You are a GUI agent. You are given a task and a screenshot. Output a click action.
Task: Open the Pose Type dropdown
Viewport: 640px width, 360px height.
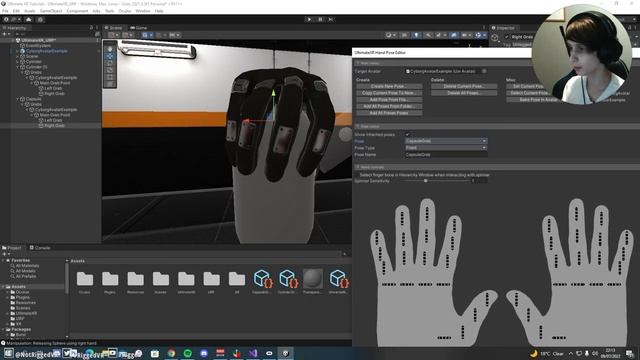[446, 148]
